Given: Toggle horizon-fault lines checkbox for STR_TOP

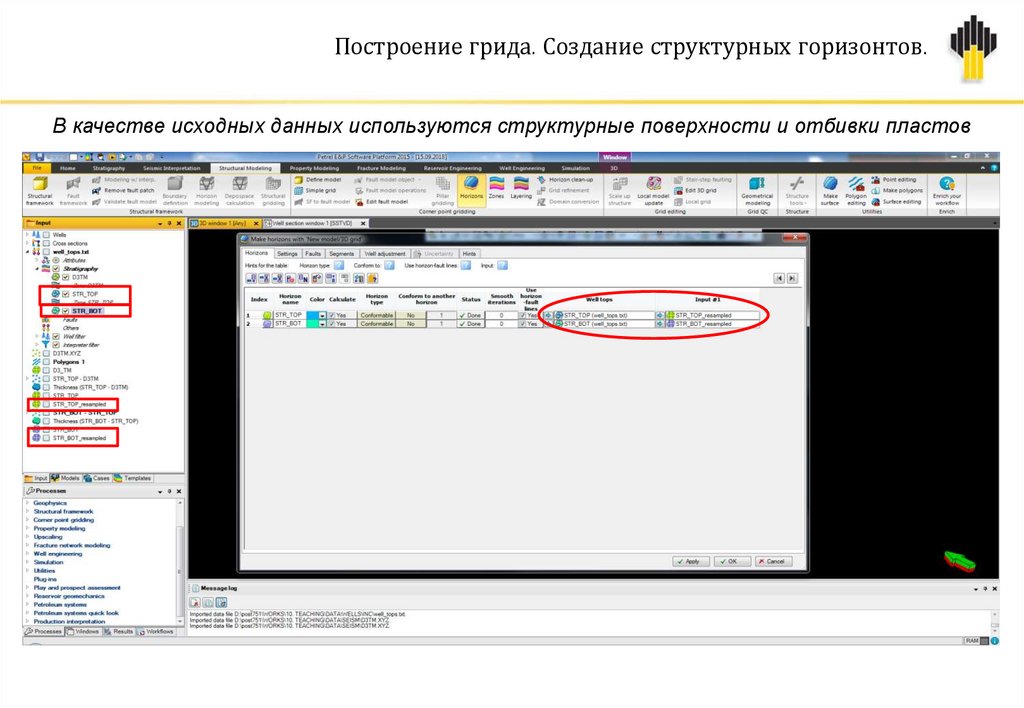Looking at the screenshot, I should pos(522,315).
